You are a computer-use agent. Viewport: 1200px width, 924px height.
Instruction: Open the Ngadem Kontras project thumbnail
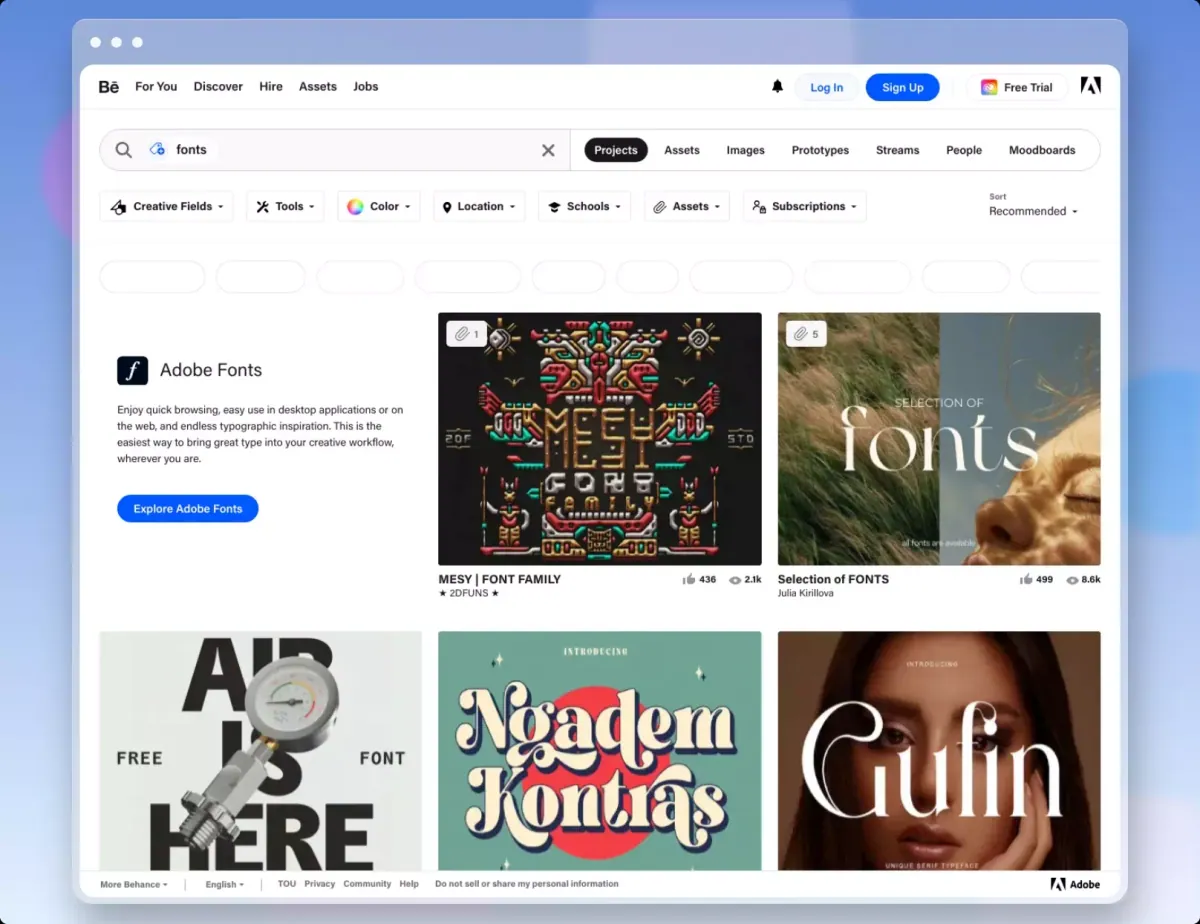click(x=600, y=751)
